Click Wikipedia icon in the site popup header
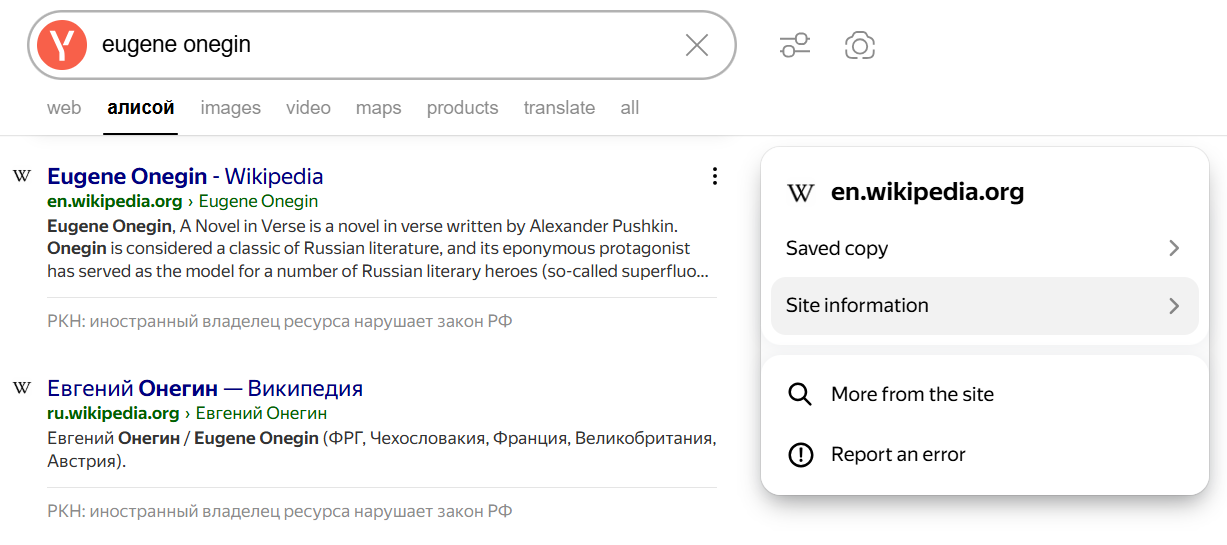The height and width of the screenshot is (545, 1227). coord(801,193)
